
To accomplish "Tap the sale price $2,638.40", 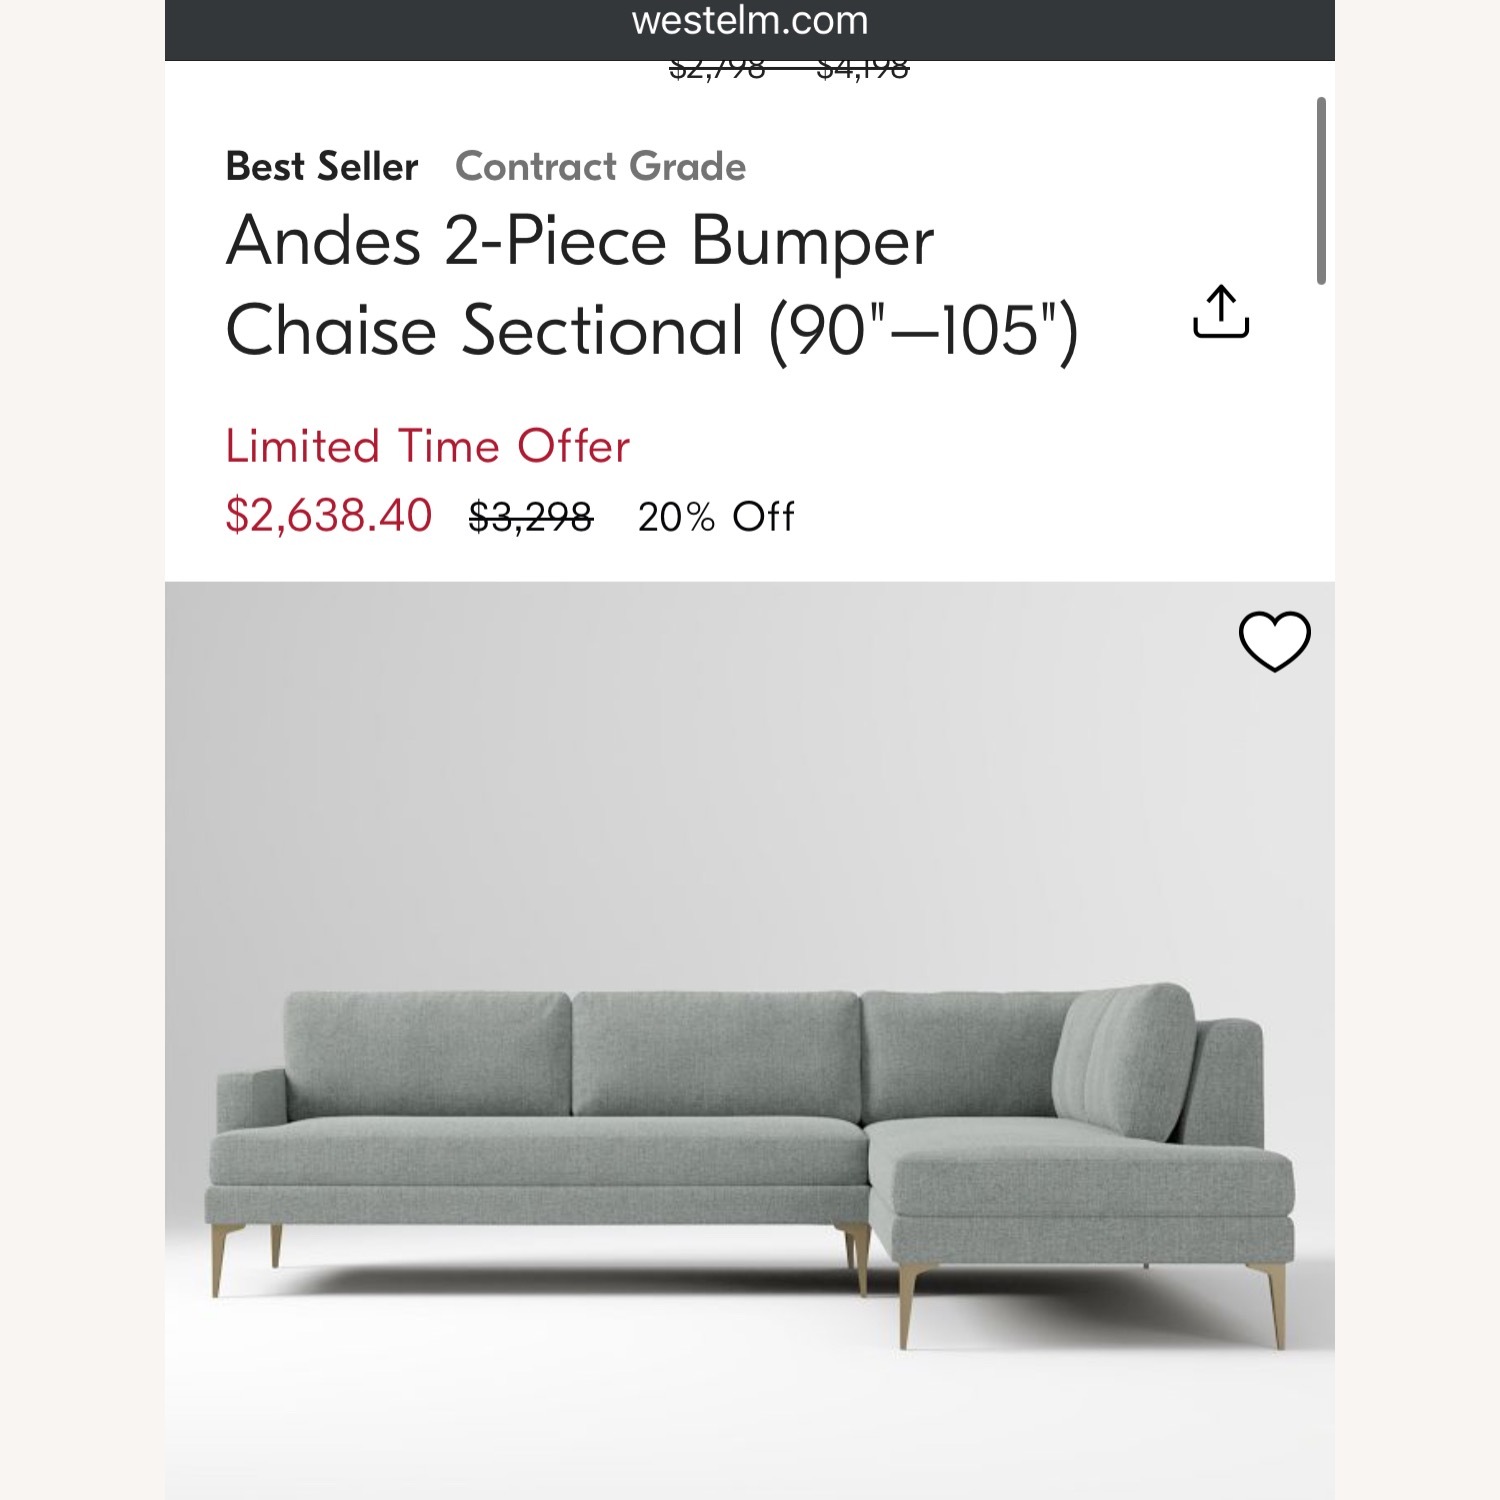I will [x=327, y=516].
